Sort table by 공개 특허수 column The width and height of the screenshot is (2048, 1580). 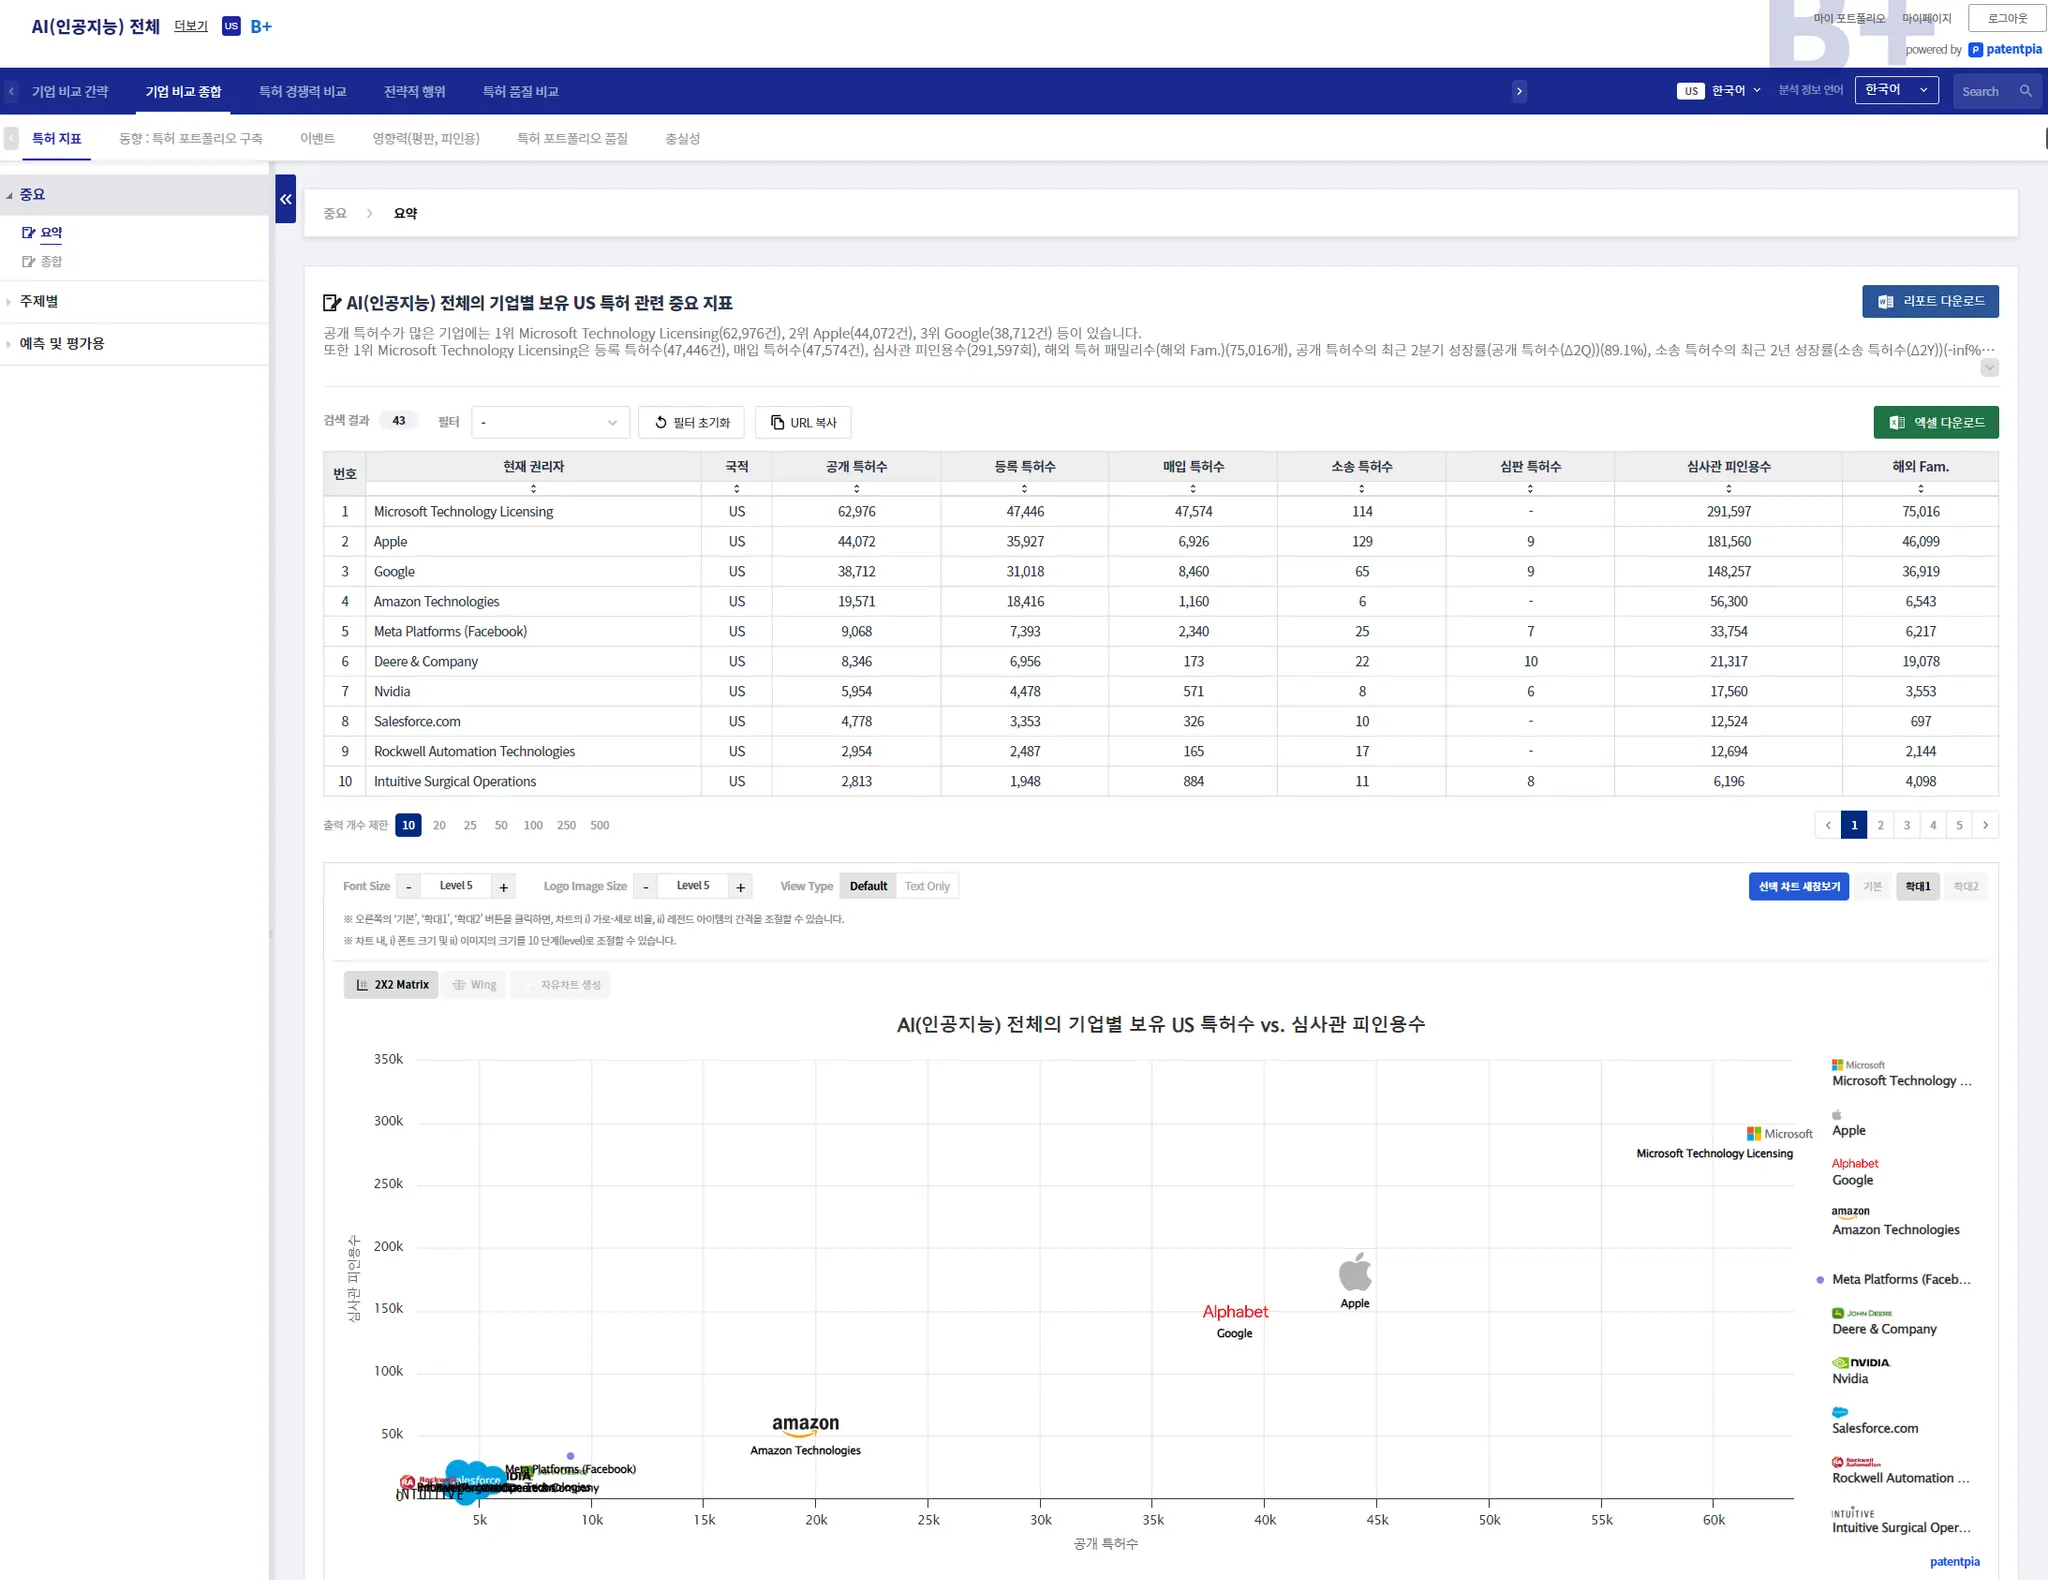pyautogui.click(x=856, y=489)
